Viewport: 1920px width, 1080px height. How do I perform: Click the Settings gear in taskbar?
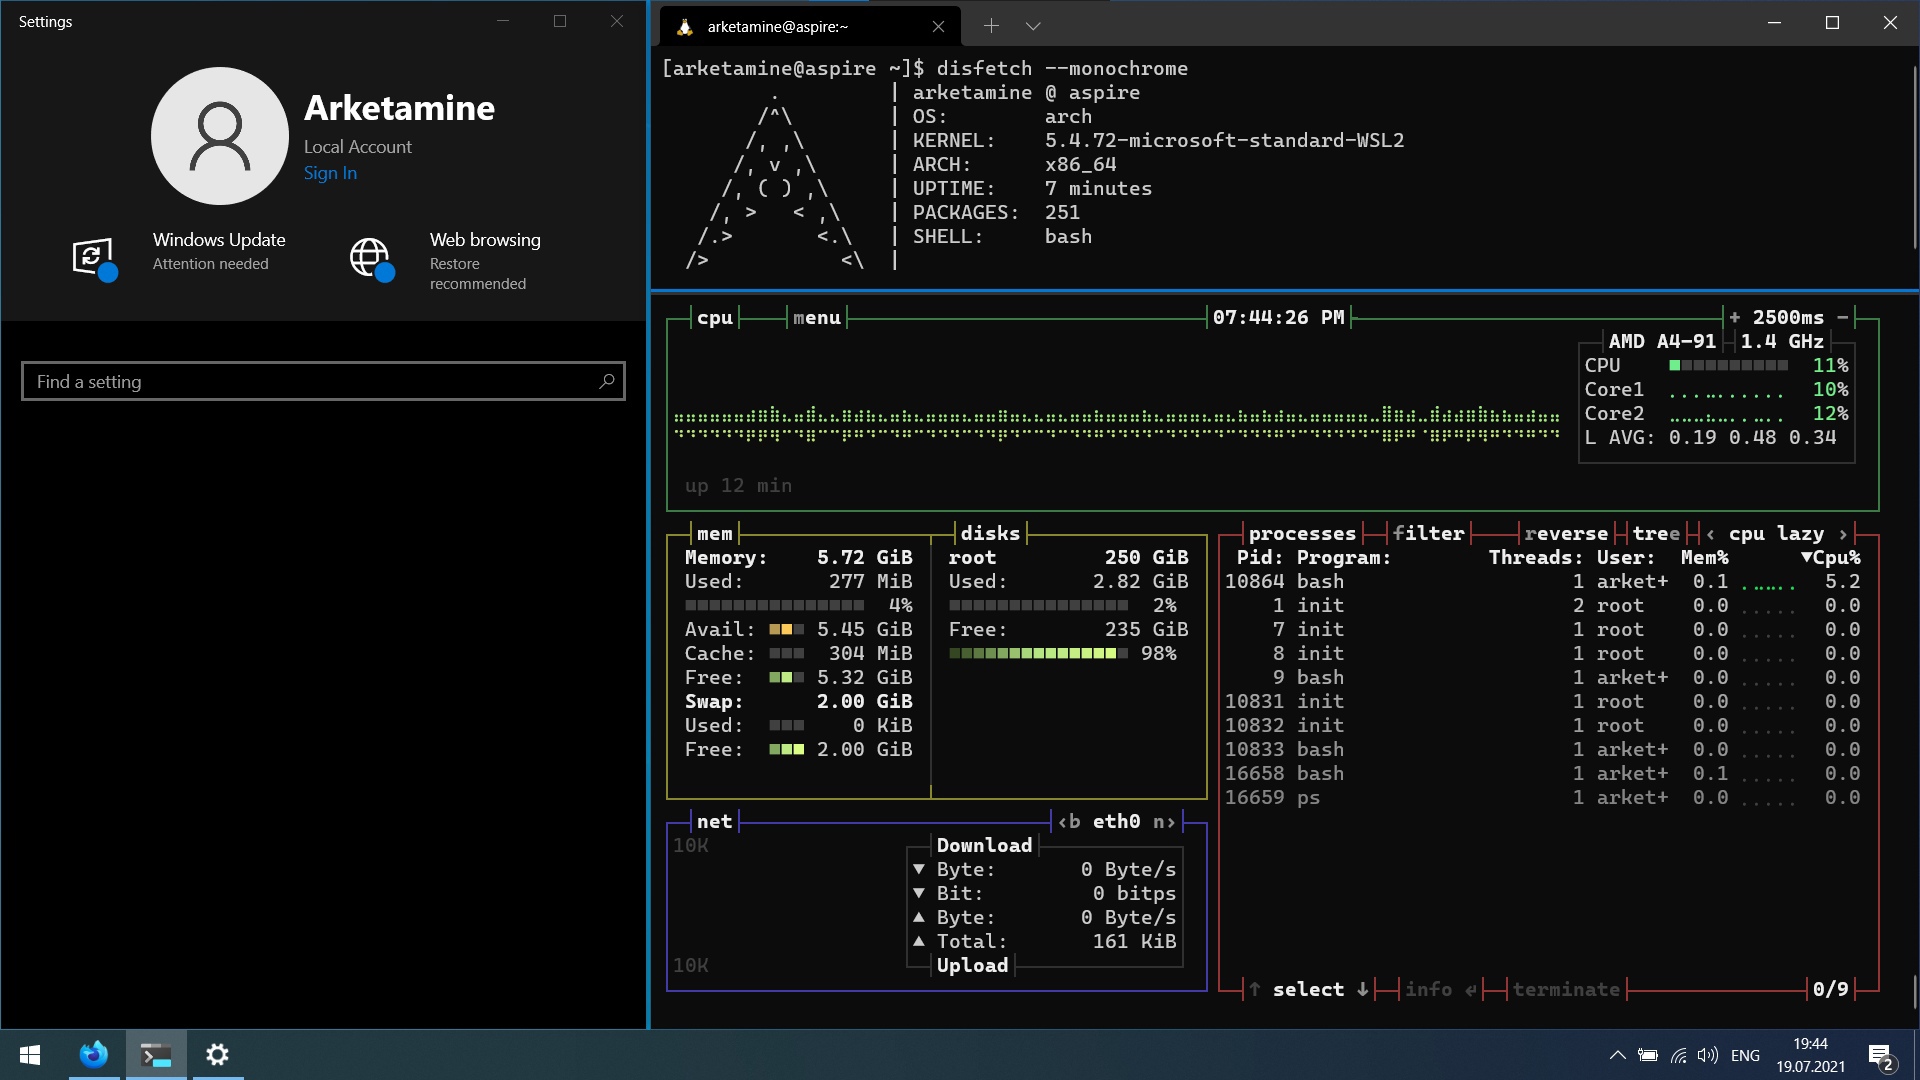coord(217,1054)
